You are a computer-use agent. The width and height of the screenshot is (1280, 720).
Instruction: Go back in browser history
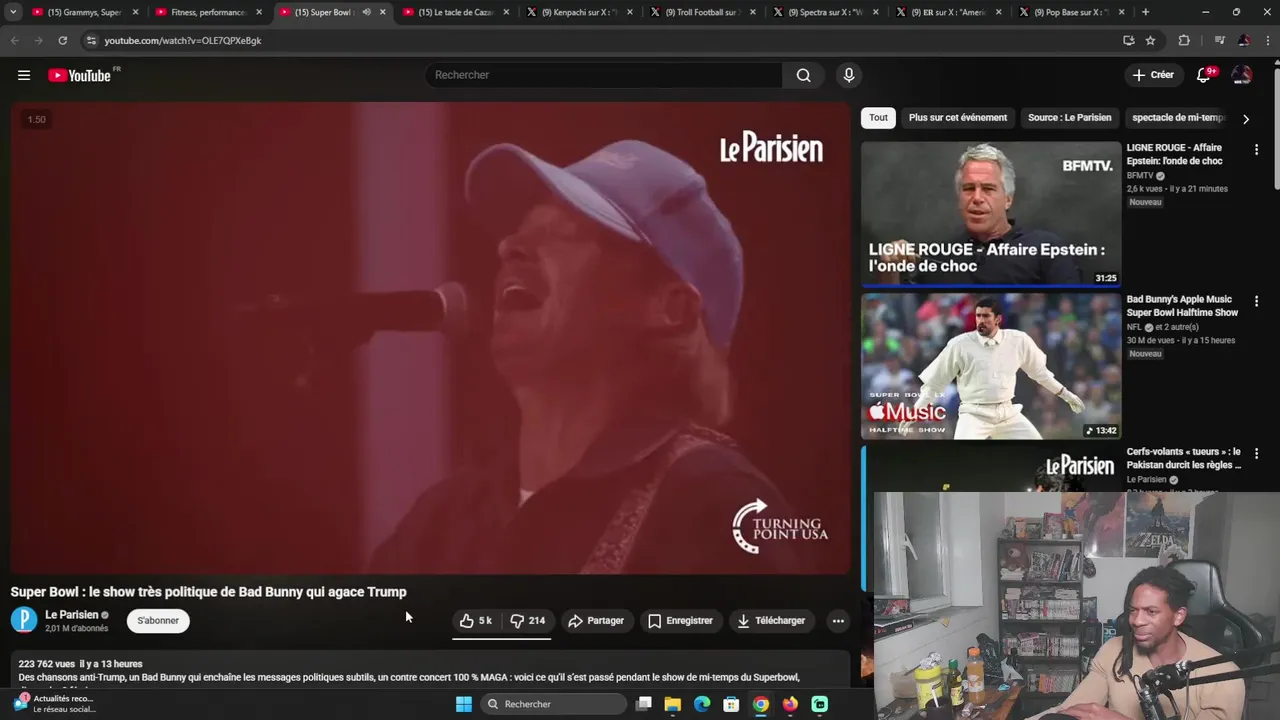pos(14,40)
